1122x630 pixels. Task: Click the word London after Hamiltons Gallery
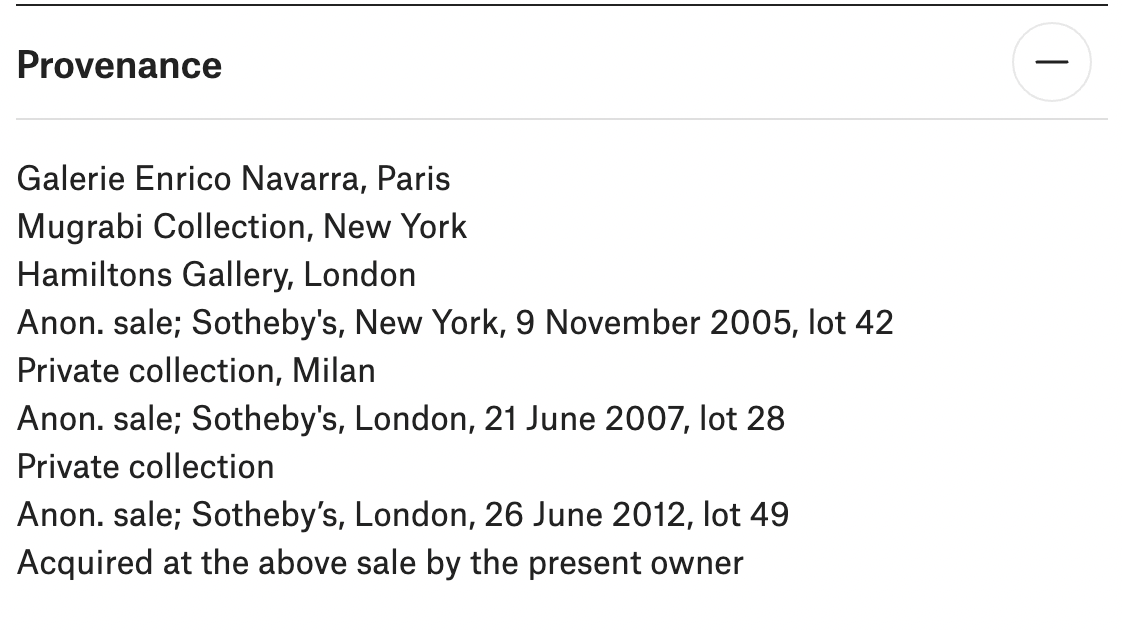pyautogui.click(x=359, y=275)
